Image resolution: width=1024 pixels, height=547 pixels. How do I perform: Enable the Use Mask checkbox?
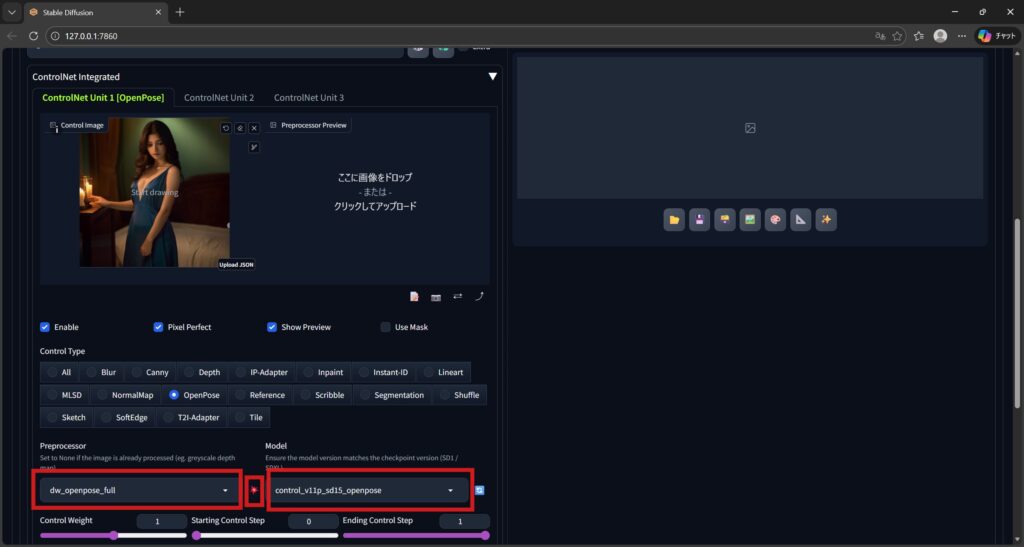[x=386, y=327]
